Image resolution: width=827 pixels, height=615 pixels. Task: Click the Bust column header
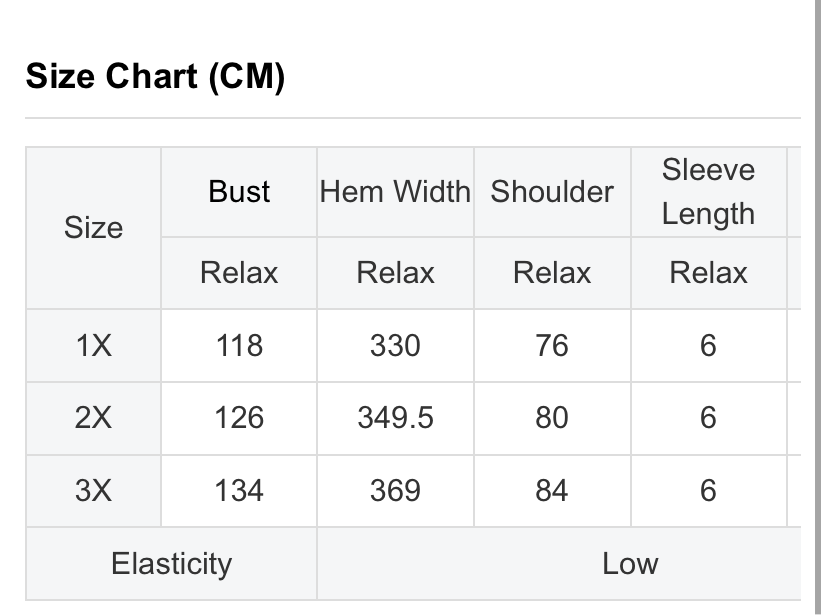(x=239, y=191)
